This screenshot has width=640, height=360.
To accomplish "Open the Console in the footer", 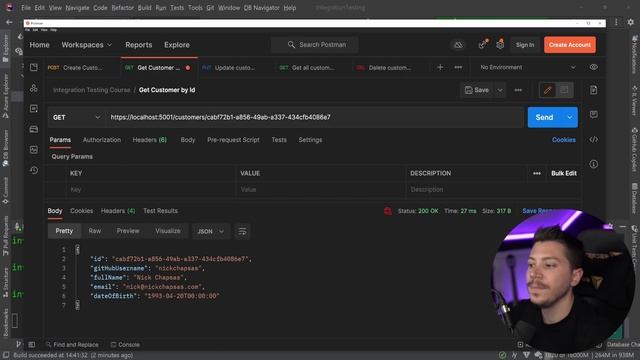I will click(125, 344).
